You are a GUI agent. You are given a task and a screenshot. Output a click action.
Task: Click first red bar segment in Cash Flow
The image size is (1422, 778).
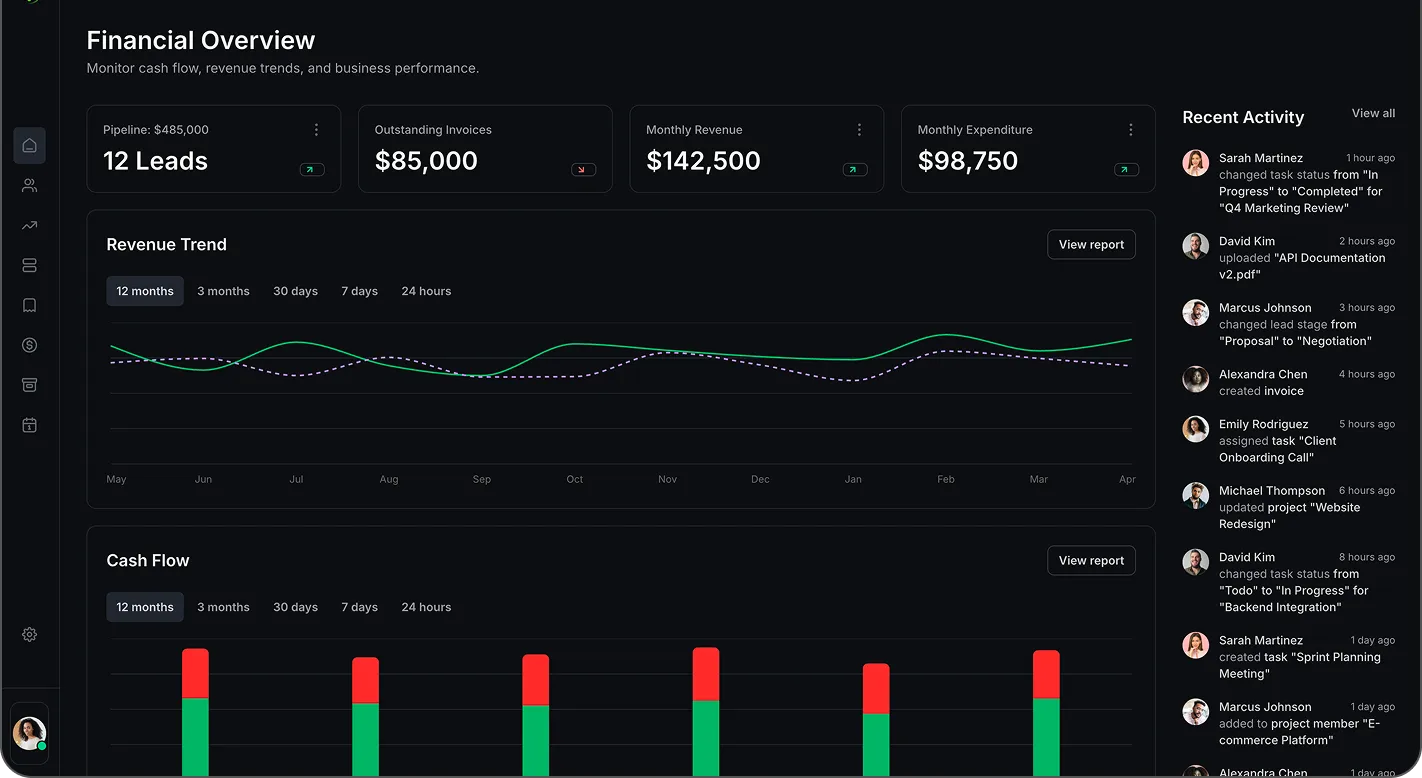tap(196, 673)
